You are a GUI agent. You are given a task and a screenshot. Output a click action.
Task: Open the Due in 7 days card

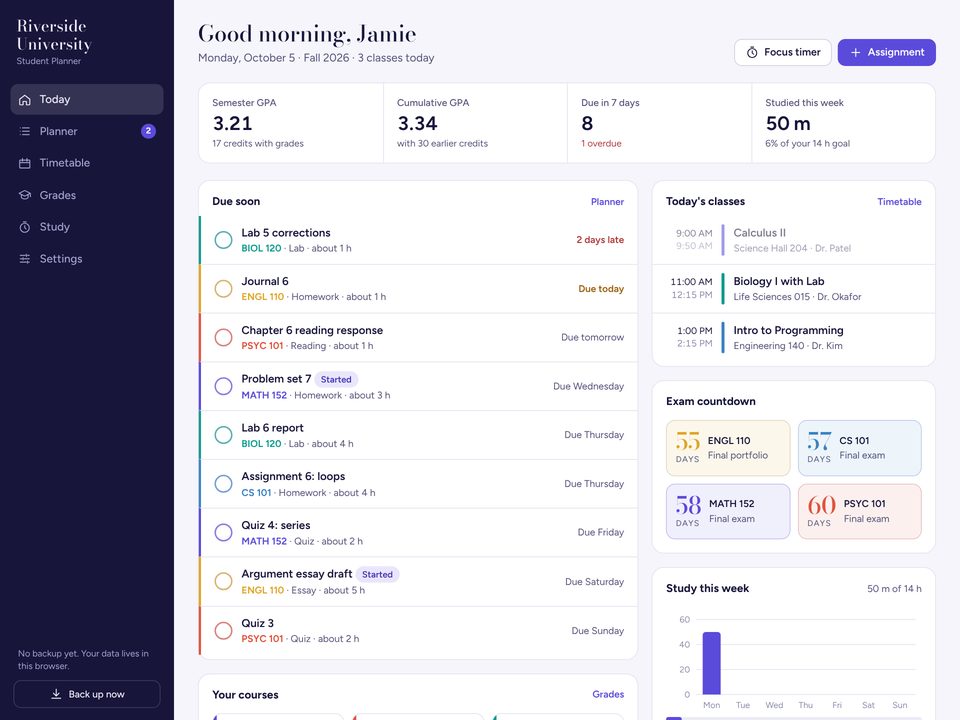(659, 123)
